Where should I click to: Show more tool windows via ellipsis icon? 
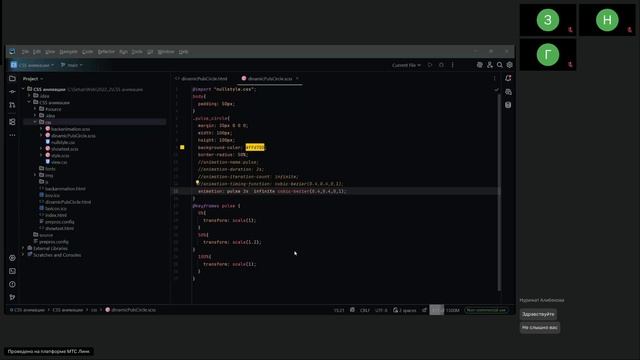[12, 135]
